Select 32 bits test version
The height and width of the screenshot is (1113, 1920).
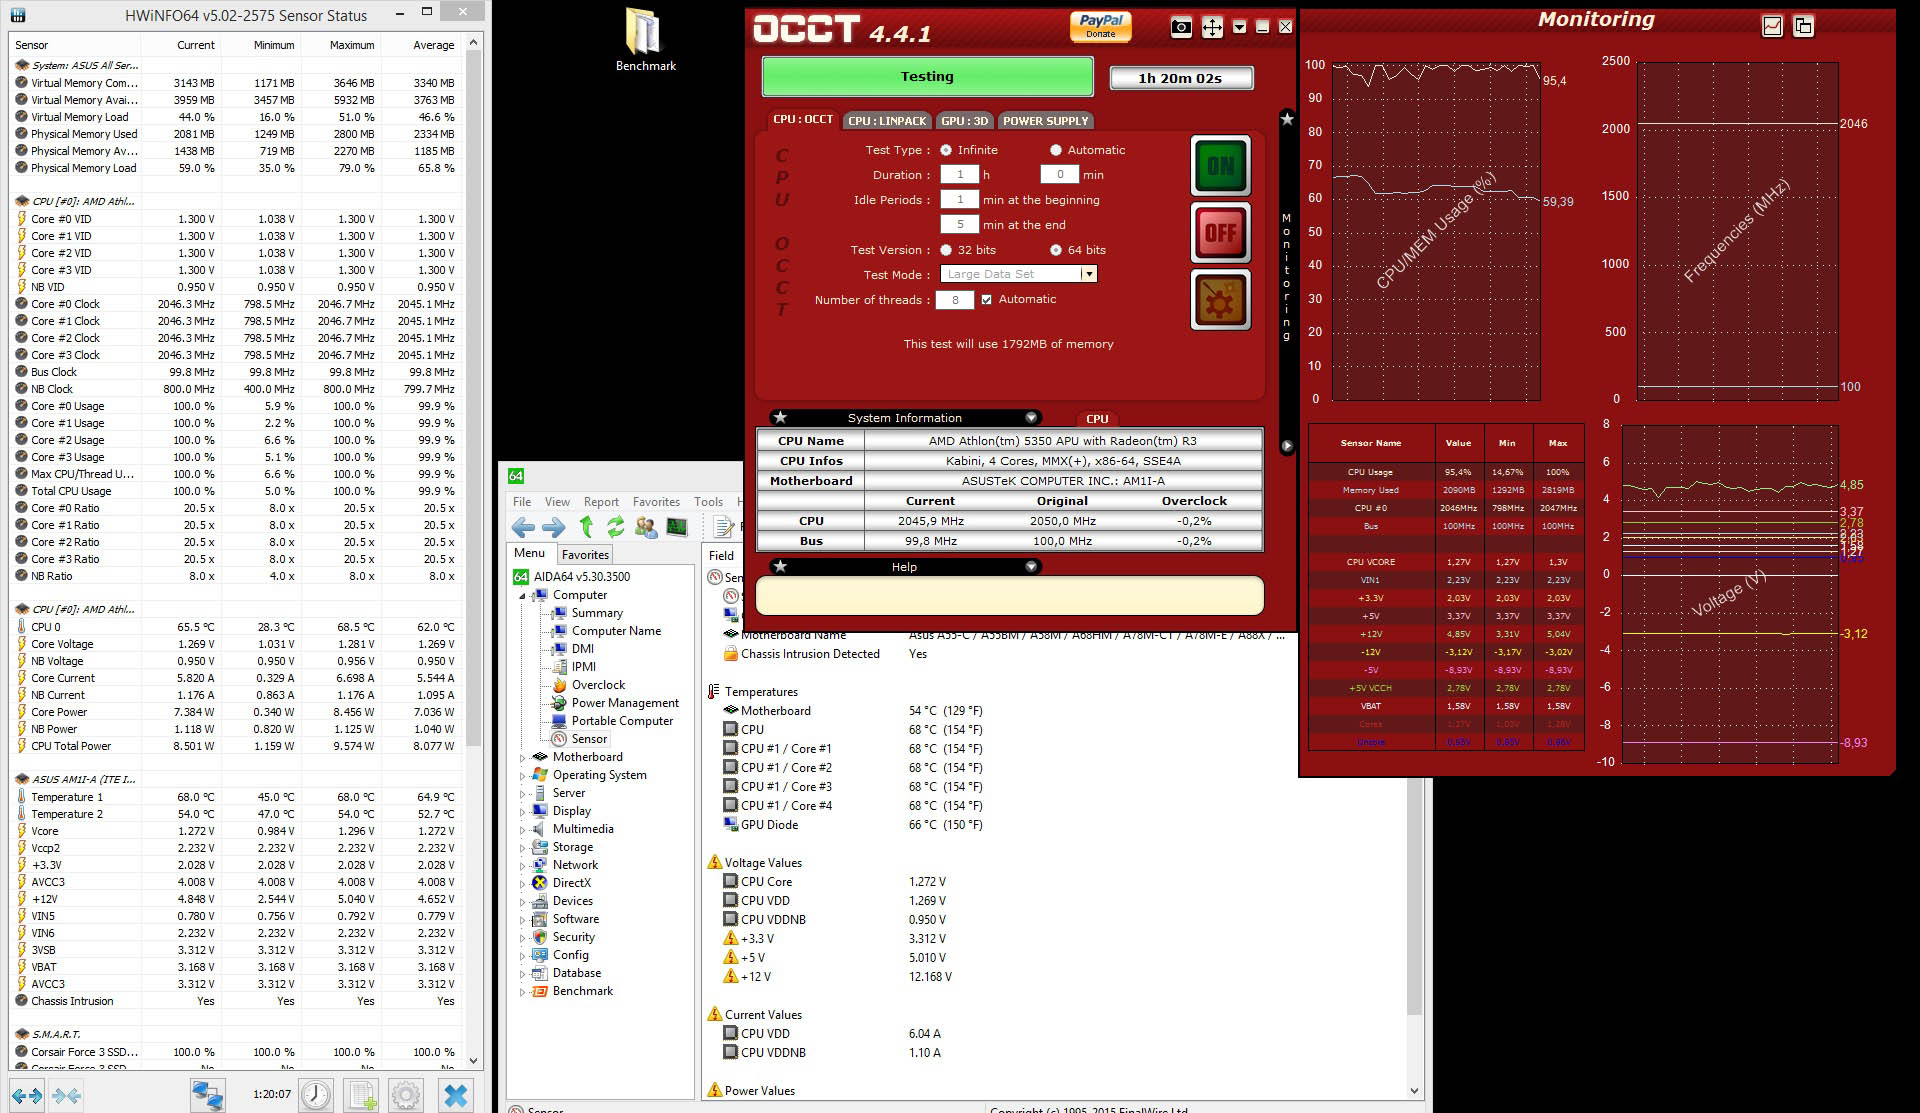coord(945,250)
